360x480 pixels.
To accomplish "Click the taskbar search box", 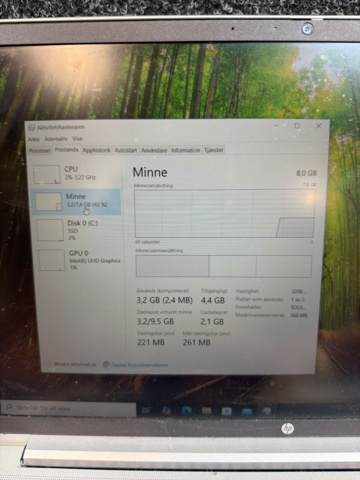I will [68, 408].
